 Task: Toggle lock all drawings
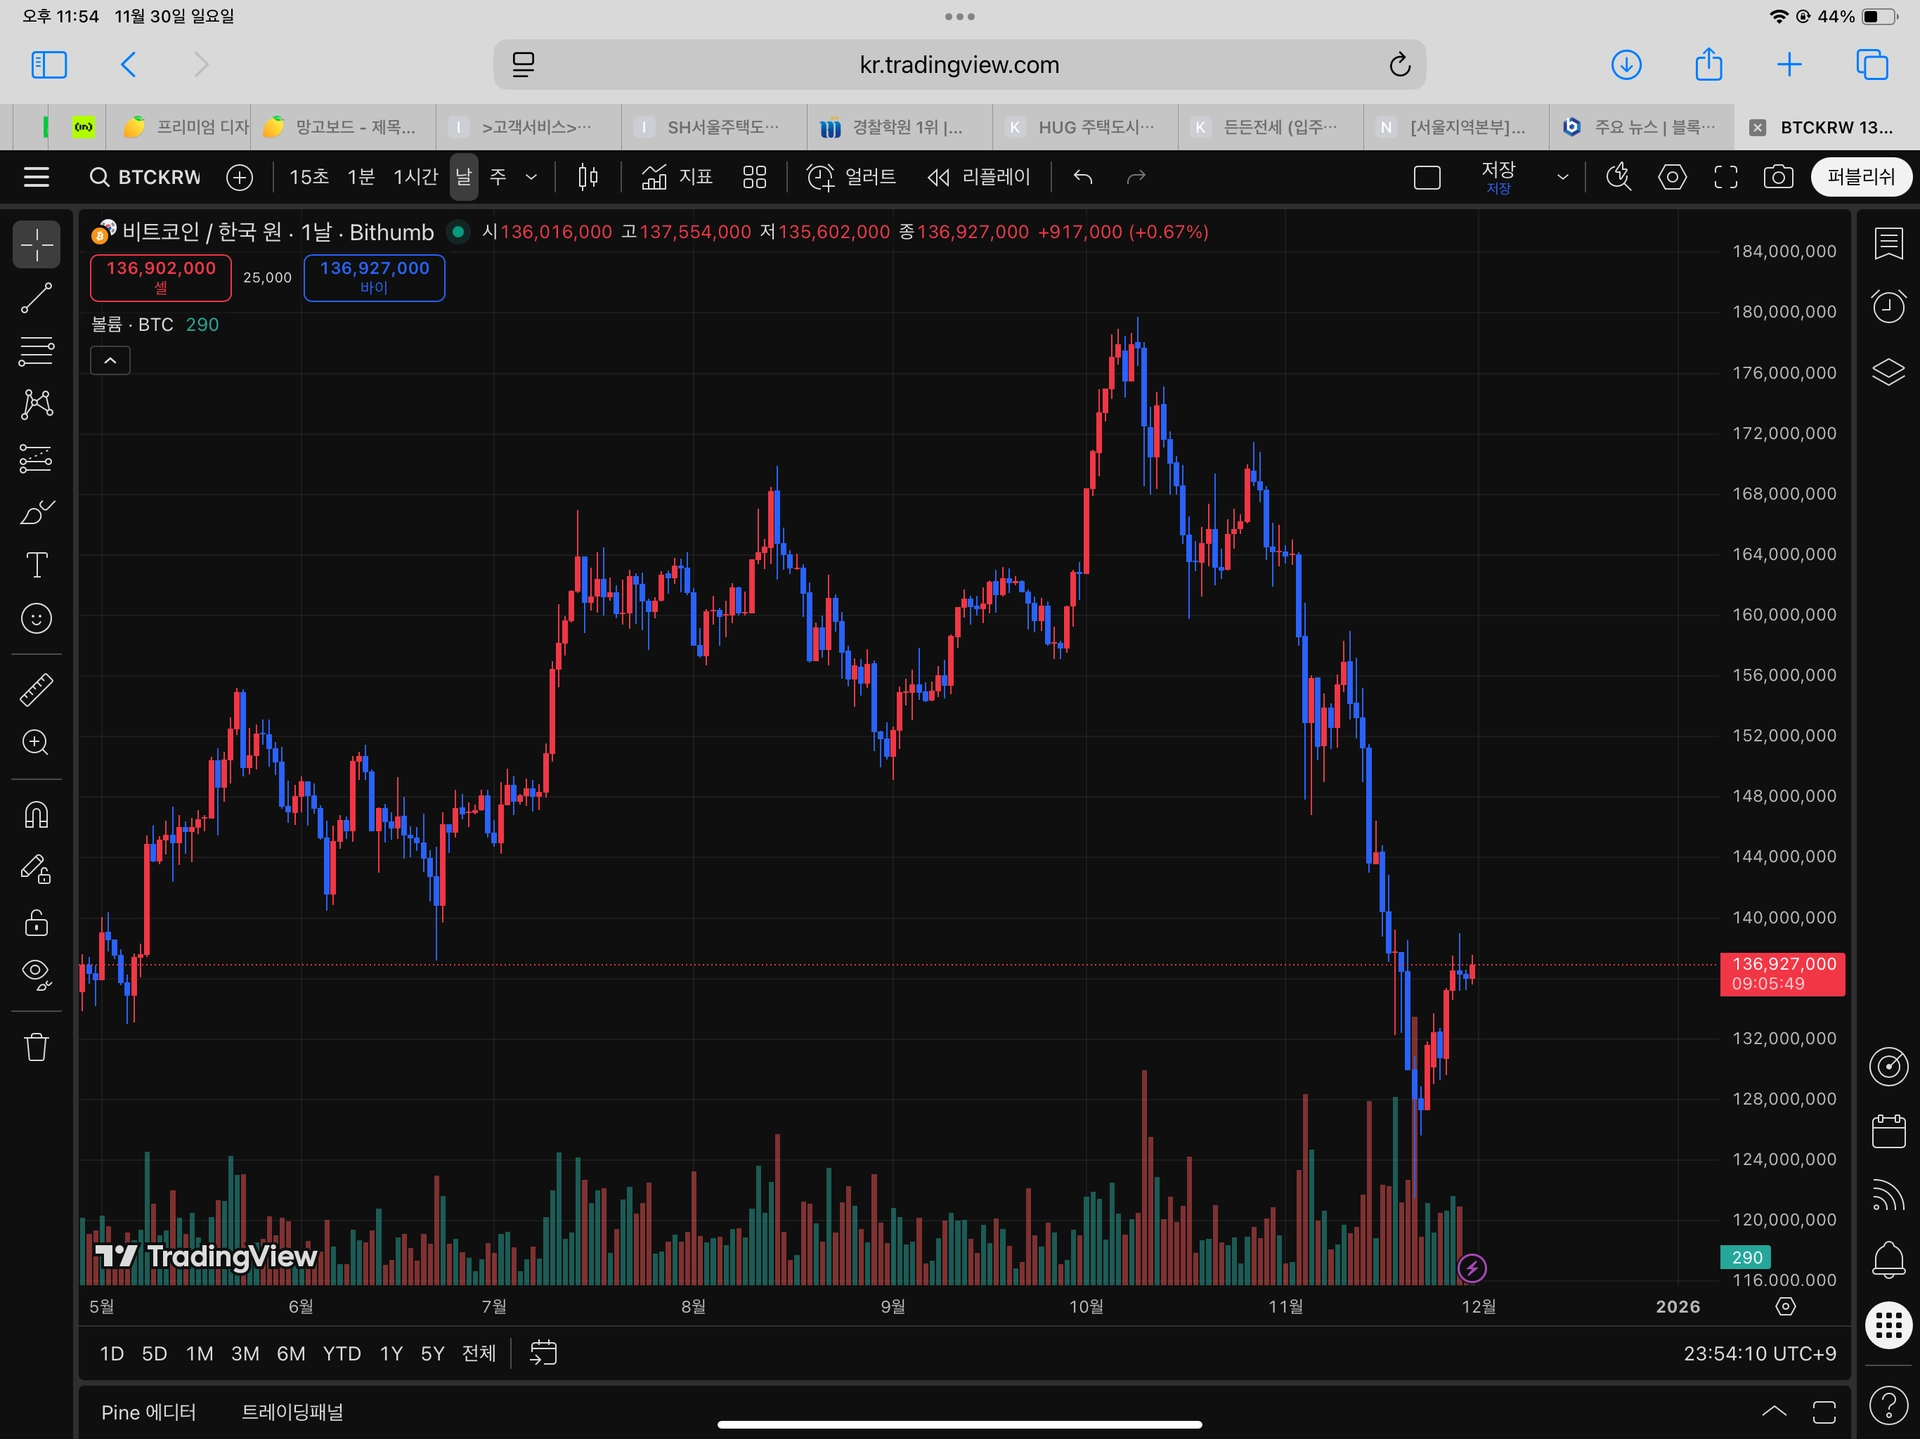[x=37, y=922]
